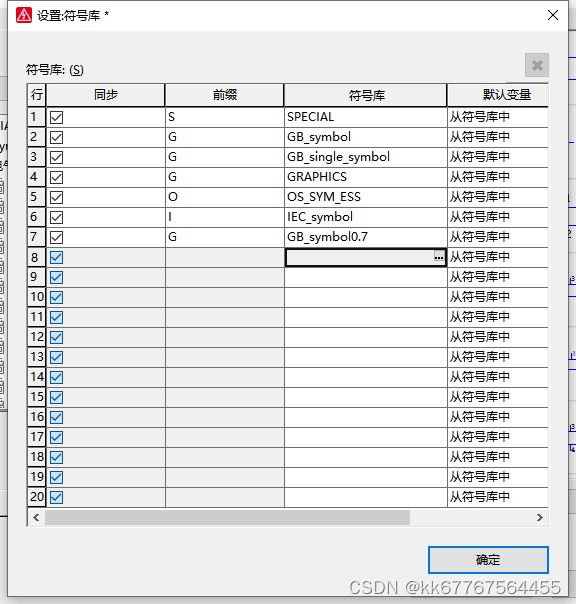Image resolution: width=576 pixels, height=604 pixels.
Task: Select prefix cell G in row 7
Action: [225, 237]
